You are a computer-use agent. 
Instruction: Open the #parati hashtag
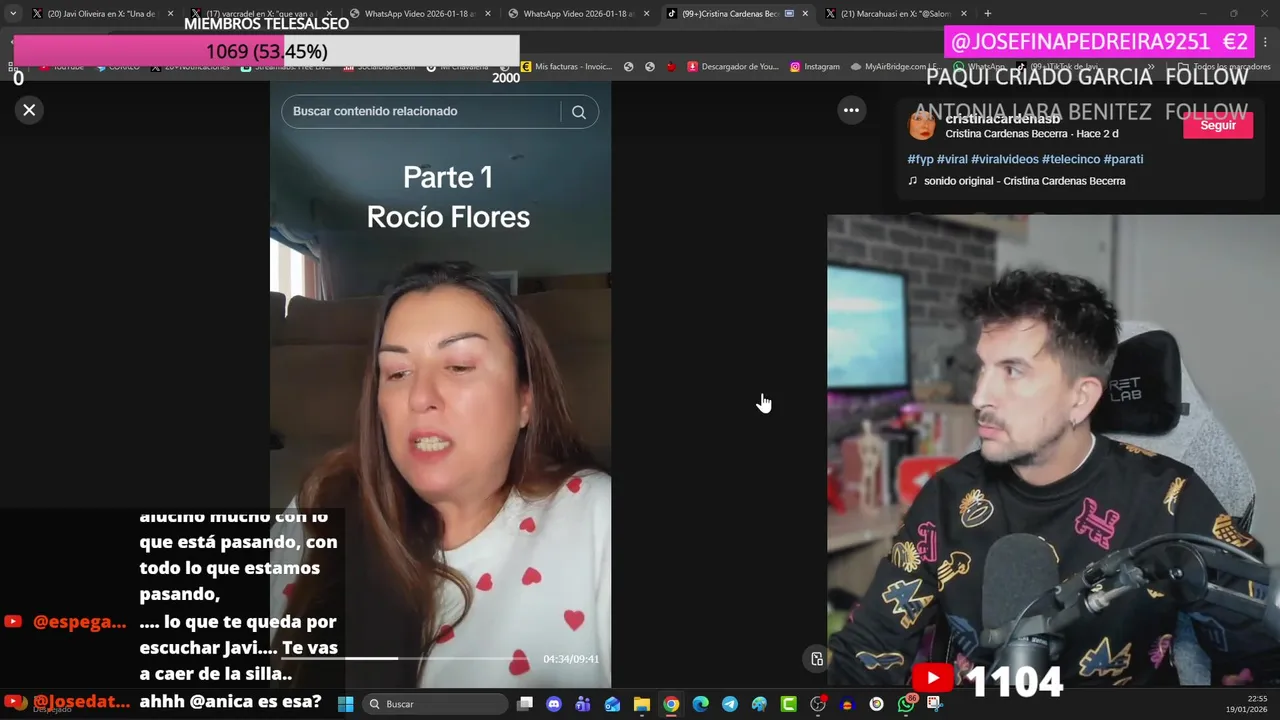point(1123,159)
